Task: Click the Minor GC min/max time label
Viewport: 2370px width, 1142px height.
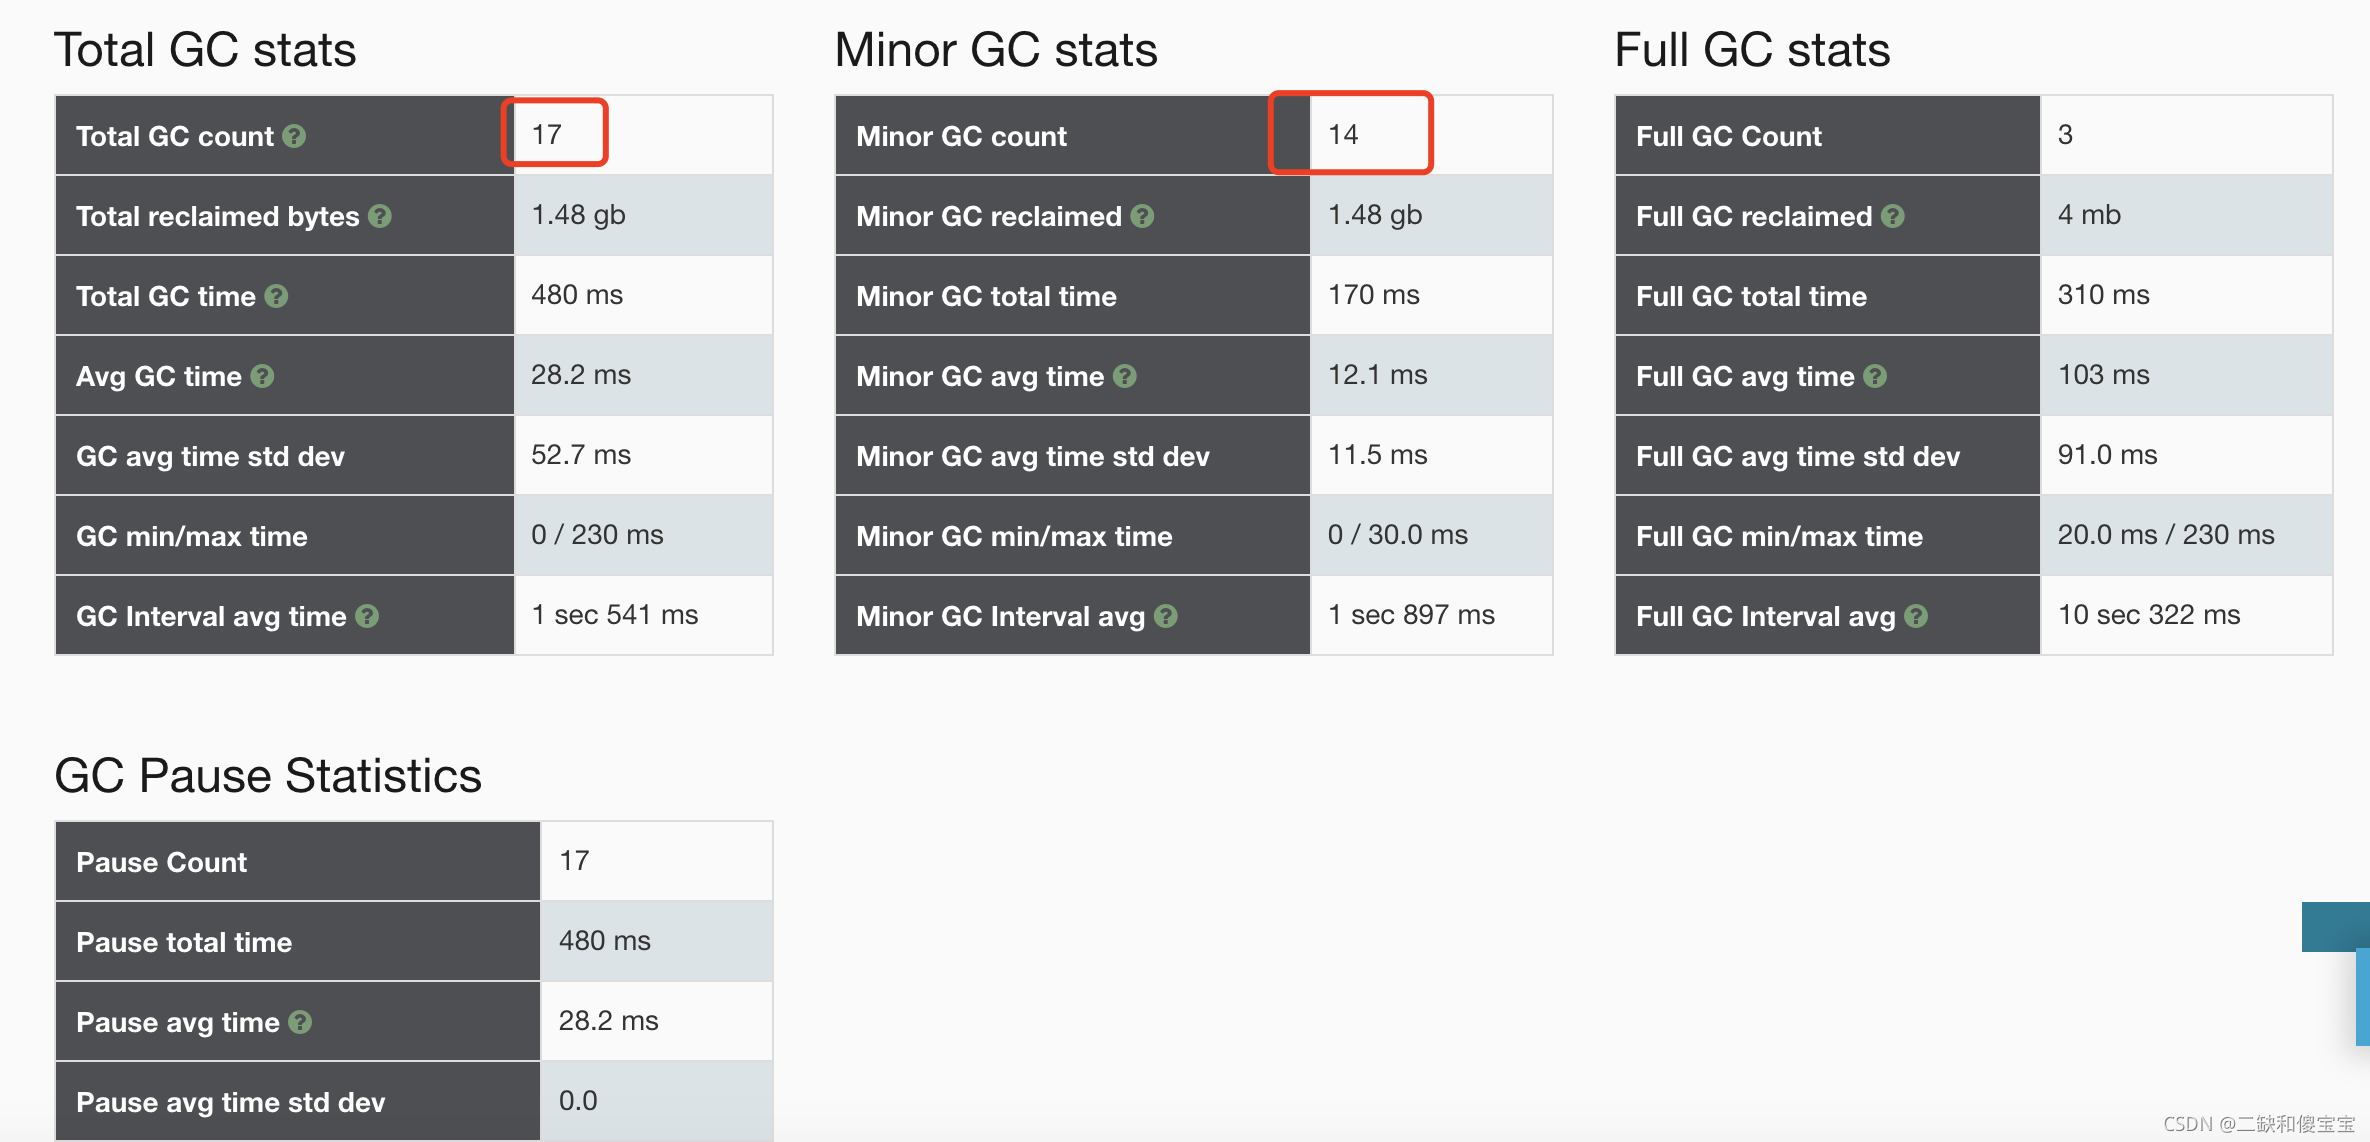Action: [1014, 536]
